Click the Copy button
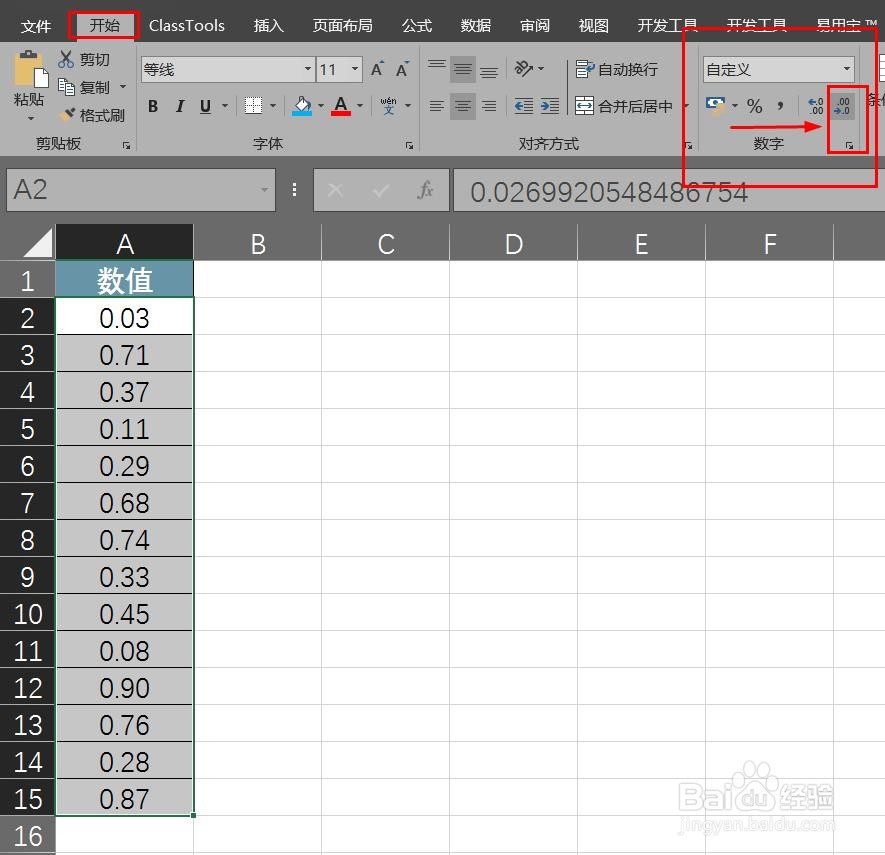885x855 pixels. 85,87
